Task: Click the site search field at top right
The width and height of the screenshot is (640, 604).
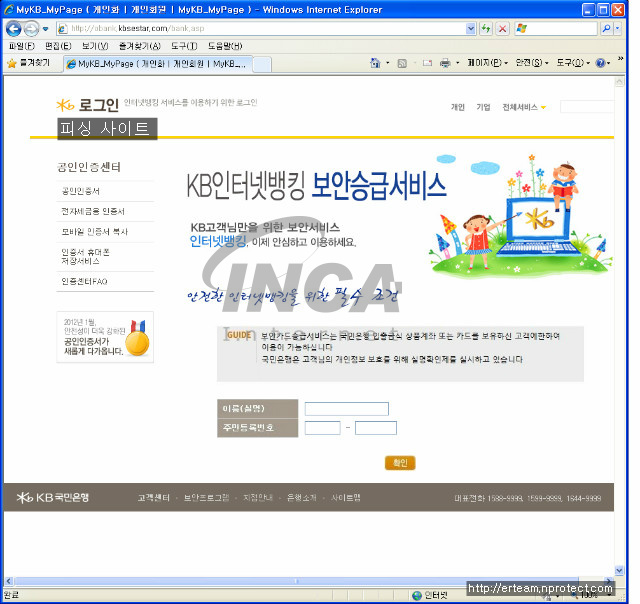Action: [x=587, y=107]
